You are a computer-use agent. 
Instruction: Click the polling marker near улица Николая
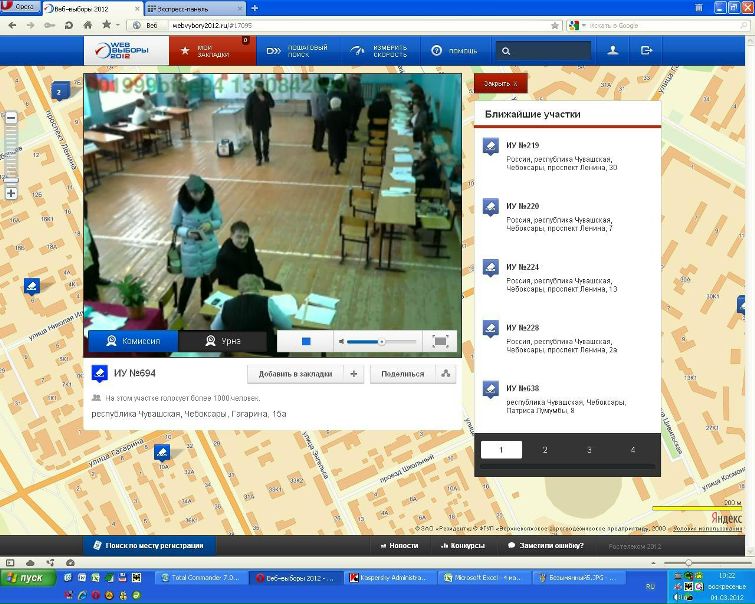[32, 287]
